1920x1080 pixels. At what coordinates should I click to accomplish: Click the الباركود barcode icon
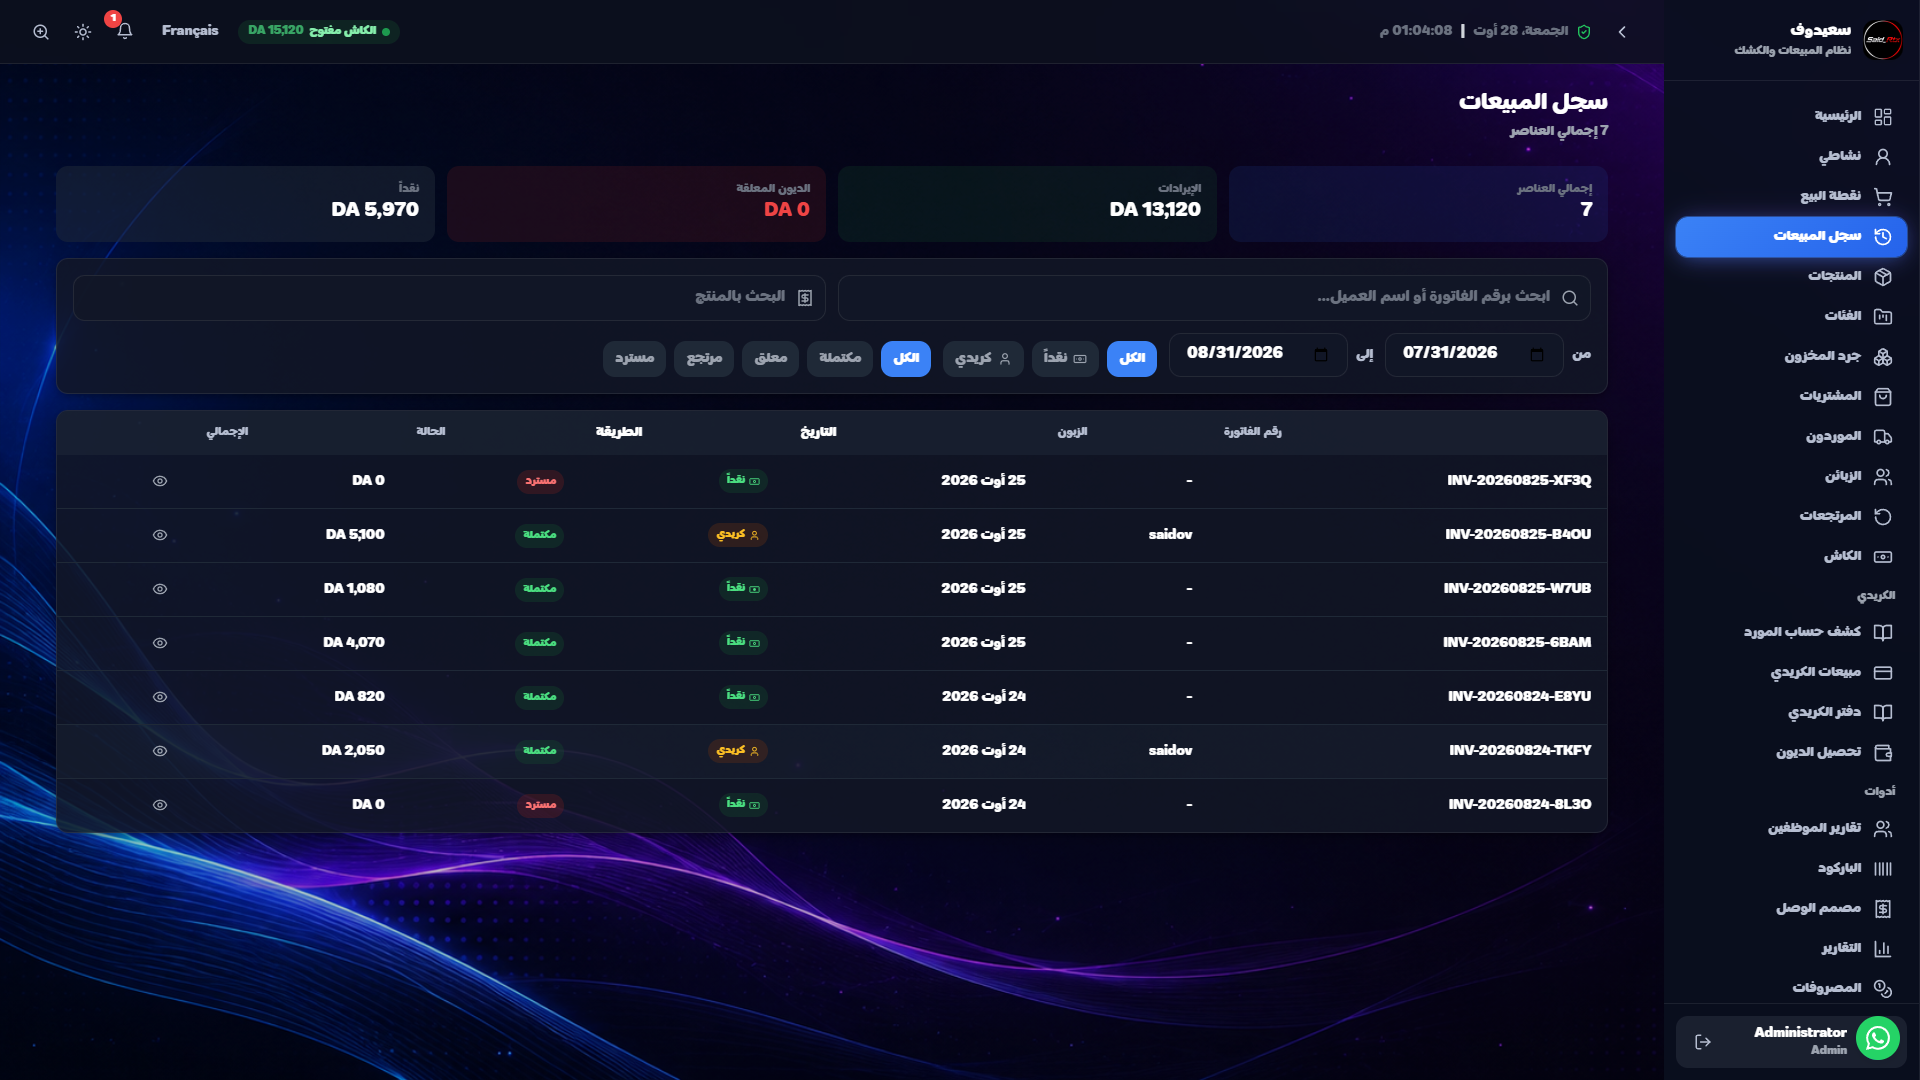pos(1883,869)
